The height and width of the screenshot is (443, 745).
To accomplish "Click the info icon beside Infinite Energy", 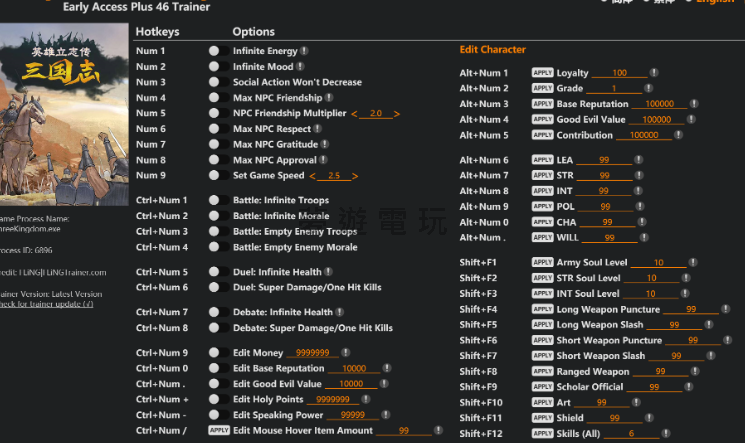I will click(304, 51).
